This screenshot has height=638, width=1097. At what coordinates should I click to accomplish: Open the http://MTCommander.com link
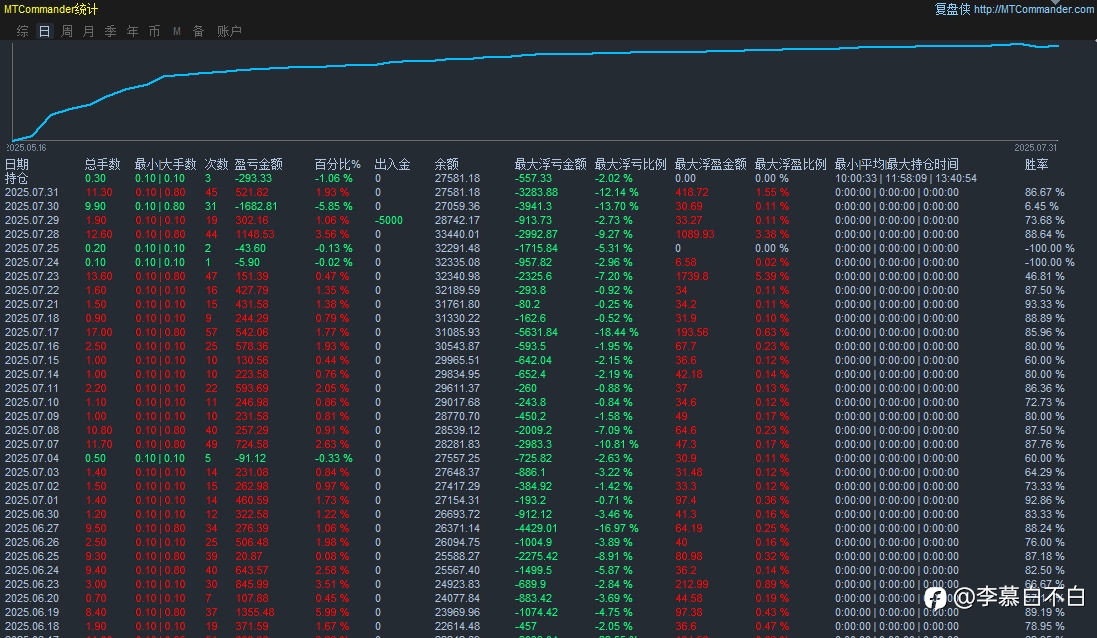coord(1035,9)
